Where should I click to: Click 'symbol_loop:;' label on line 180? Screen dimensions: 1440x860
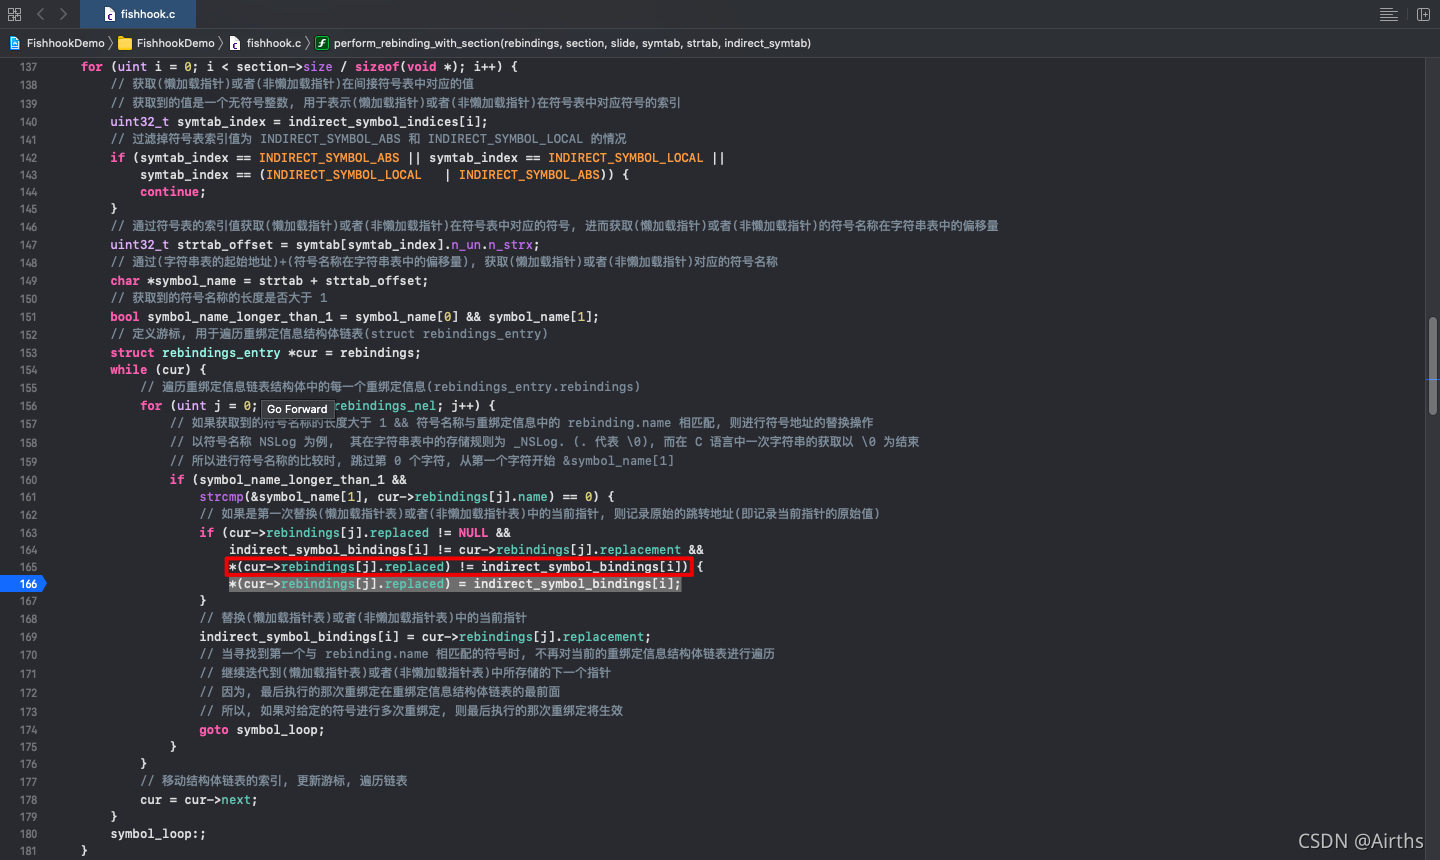click(158, 834)
